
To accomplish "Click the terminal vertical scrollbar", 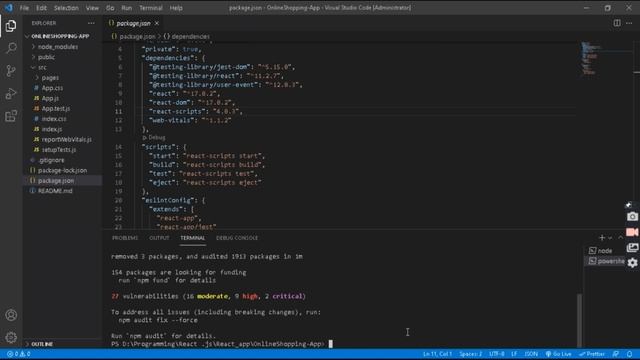I will (580, 320).
